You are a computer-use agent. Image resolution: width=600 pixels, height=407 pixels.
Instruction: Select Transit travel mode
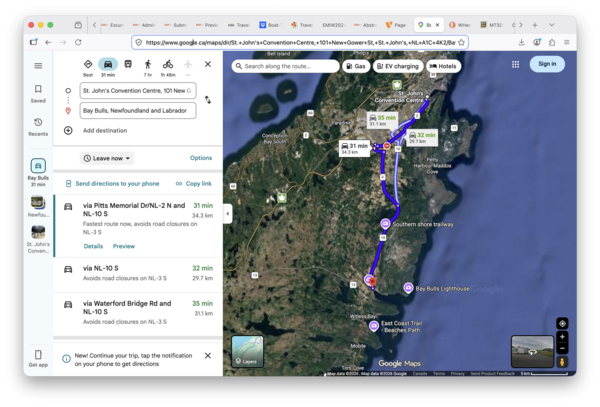click(128, 64)
